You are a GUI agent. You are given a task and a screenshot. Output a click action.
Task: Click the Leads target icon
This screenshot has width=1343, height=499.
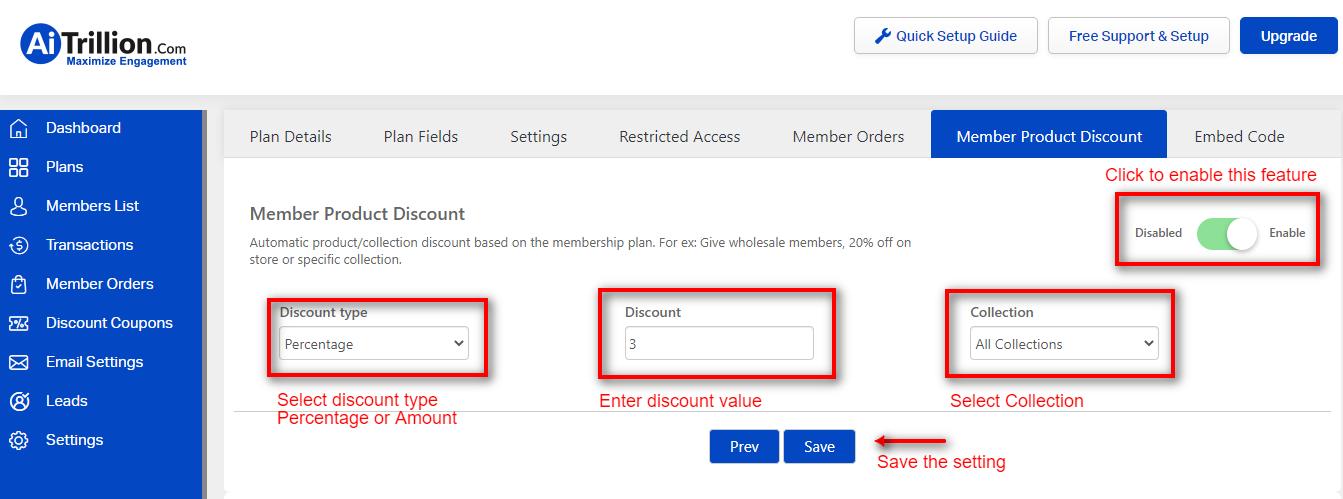pyautogui.click(x=18, y=401)
